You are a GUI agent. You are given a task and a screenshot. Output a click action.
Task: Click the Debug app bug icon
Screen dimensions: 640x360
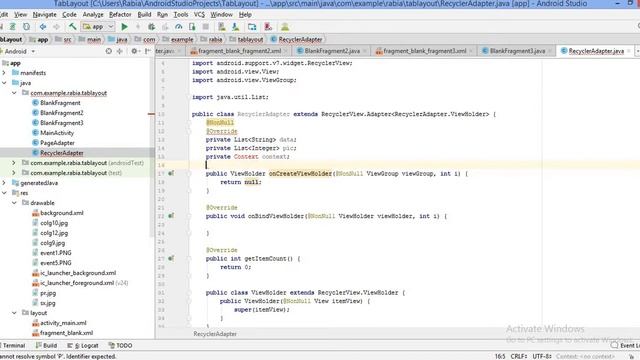click(x=151, y=27)
